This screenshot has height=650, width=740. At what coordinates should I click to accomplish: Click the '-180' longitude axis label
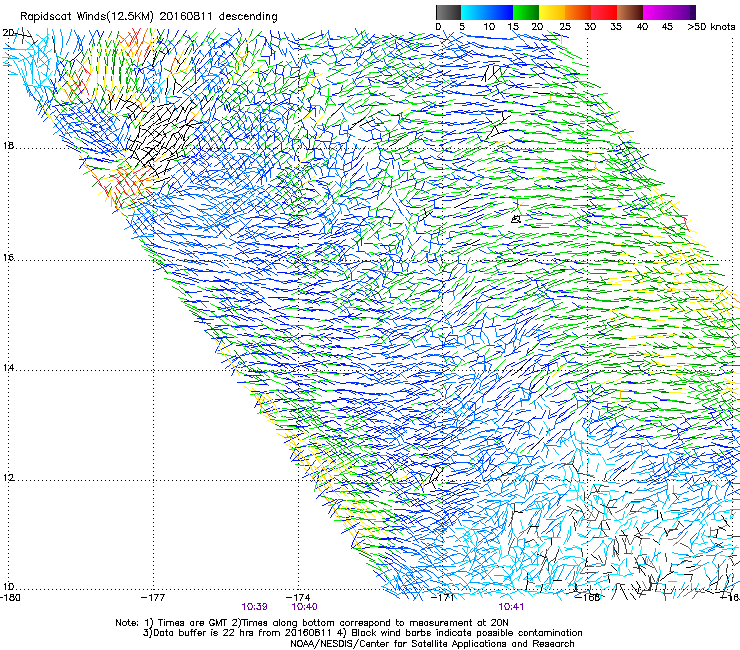[10, 598]
